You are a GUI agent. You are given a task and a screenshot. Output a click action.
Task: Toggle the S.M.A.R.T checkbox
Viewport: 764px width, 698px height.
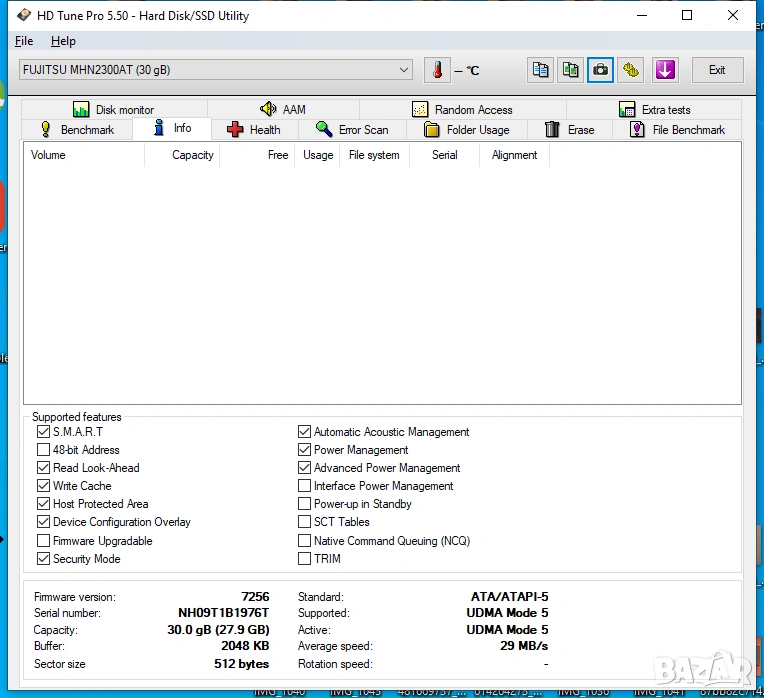click(x=43, y=432)
